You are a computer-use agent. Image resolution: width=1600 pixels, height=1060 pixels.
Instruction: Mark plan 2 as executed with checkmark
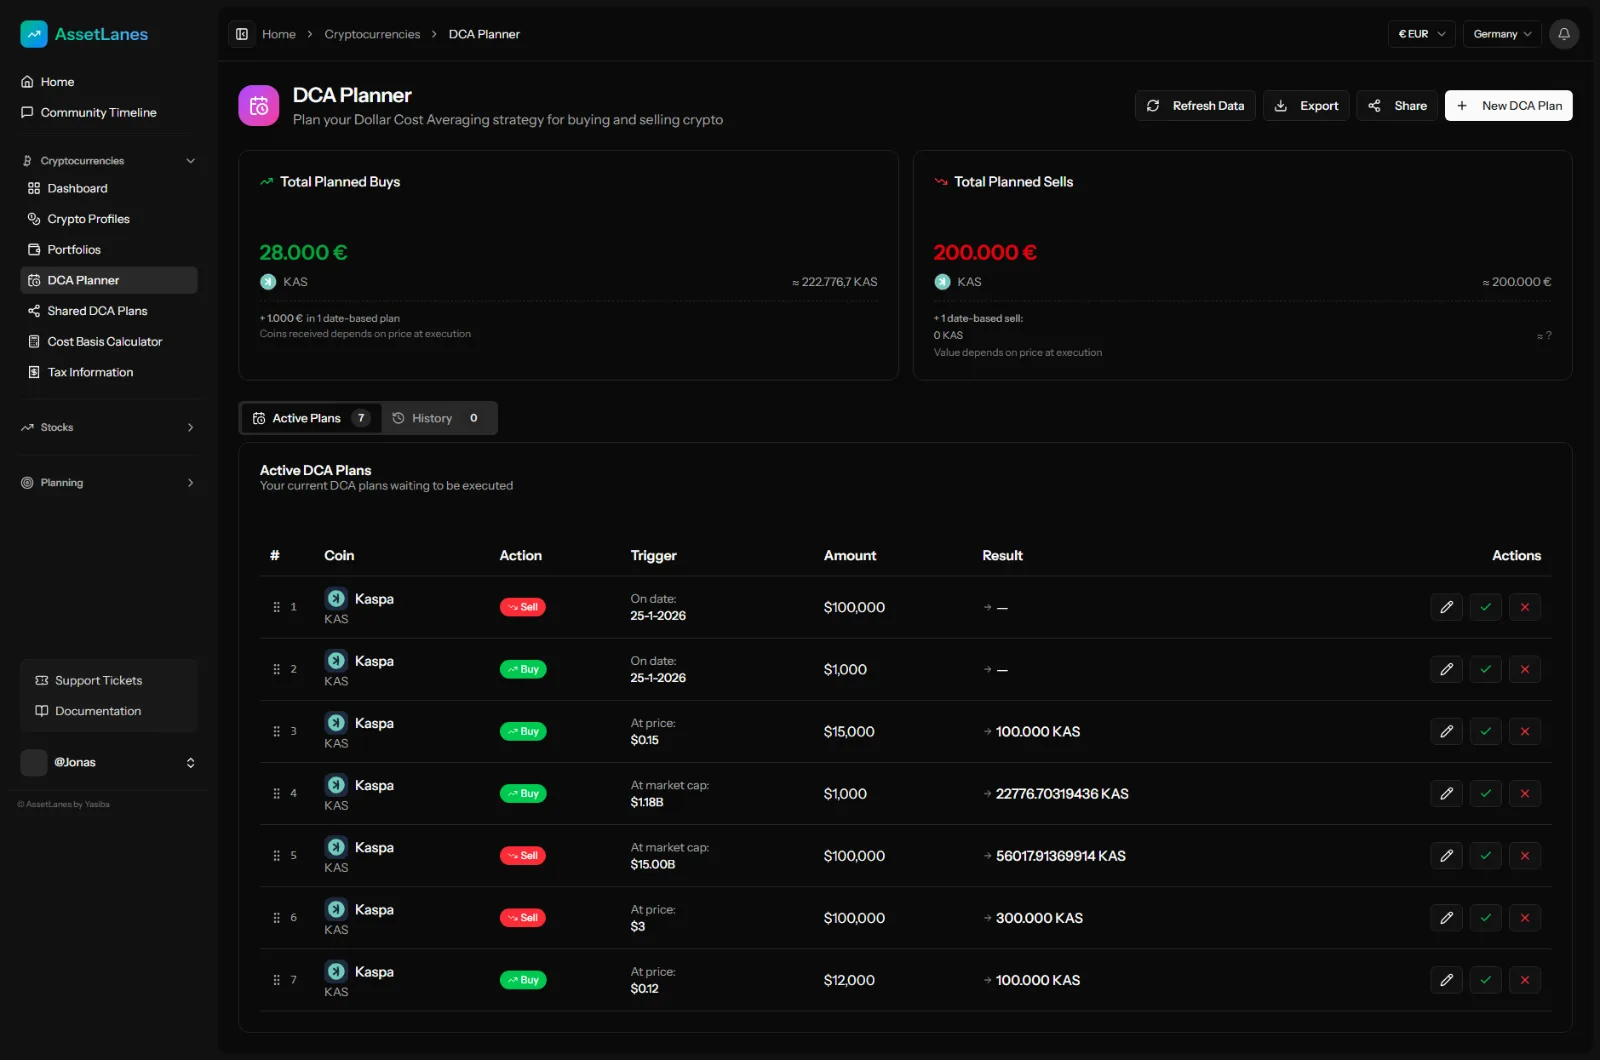point(1486,669)
